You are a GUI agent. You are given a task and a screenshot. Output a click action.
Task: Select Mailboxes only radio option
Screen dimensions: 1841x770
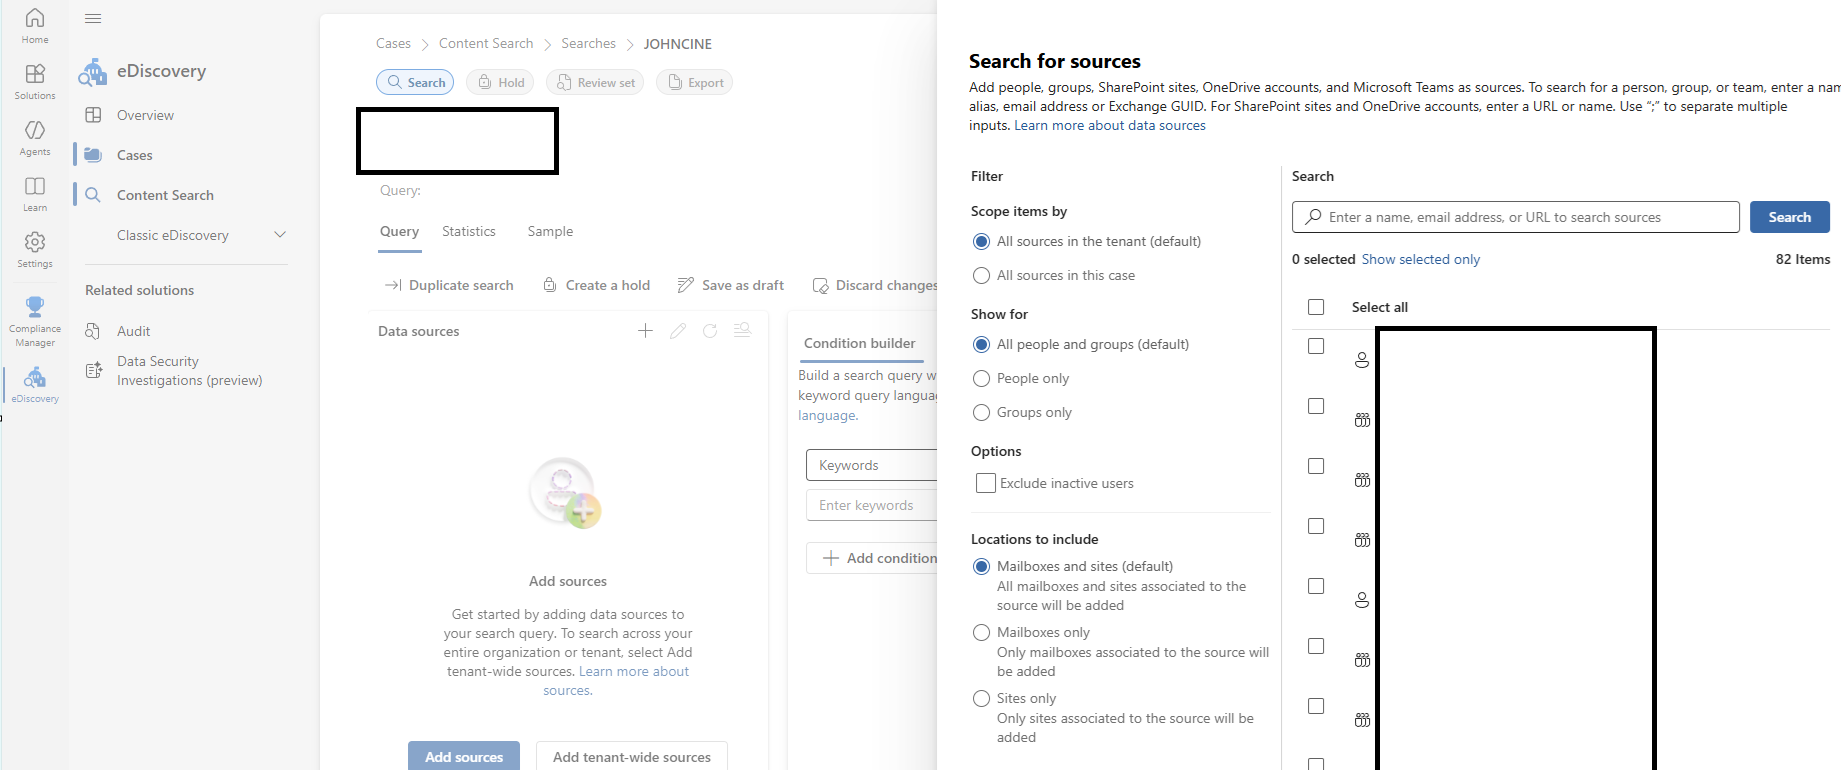(x=981, y=633)
